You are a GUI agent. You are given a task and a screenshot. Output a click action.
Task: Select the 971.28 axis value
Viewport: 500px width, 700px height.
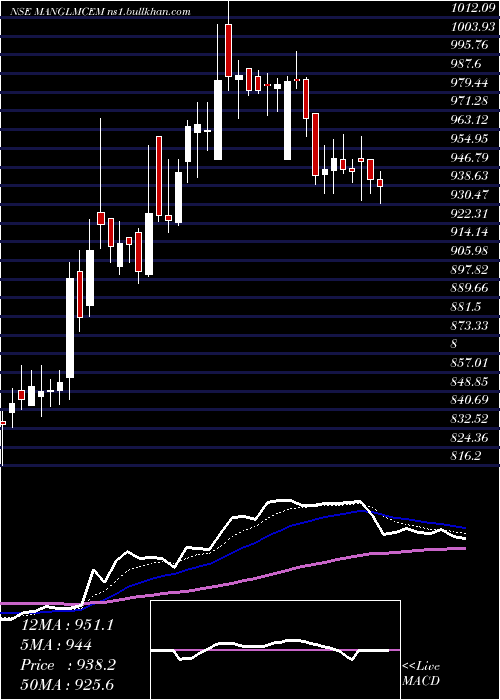point(471,102)
